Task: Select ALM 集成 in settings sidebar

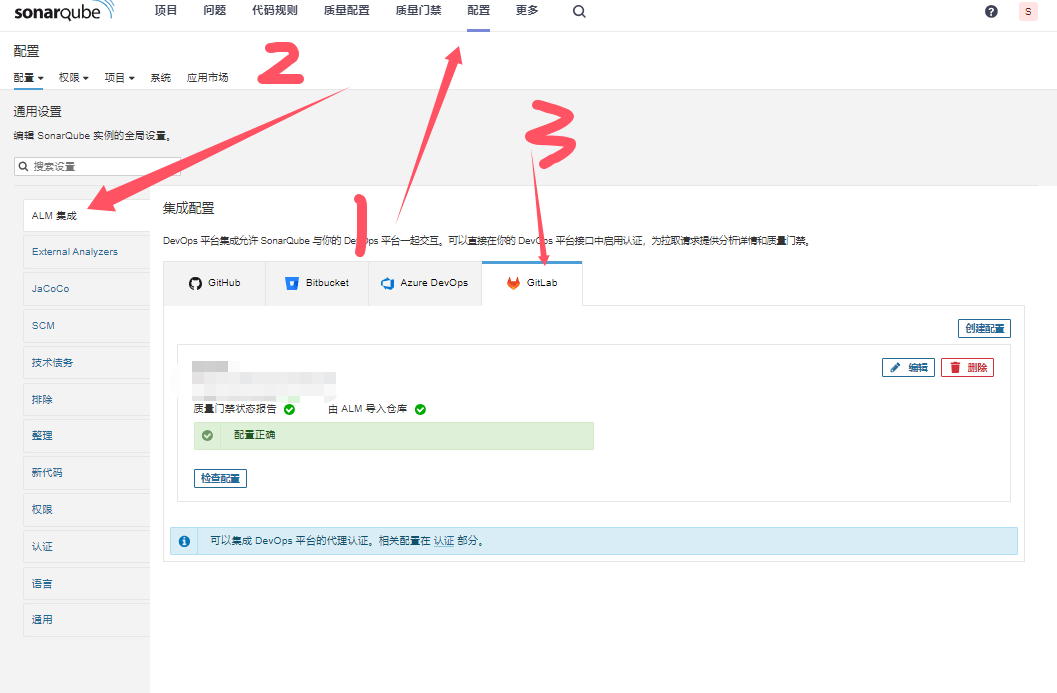Action: 87,216
